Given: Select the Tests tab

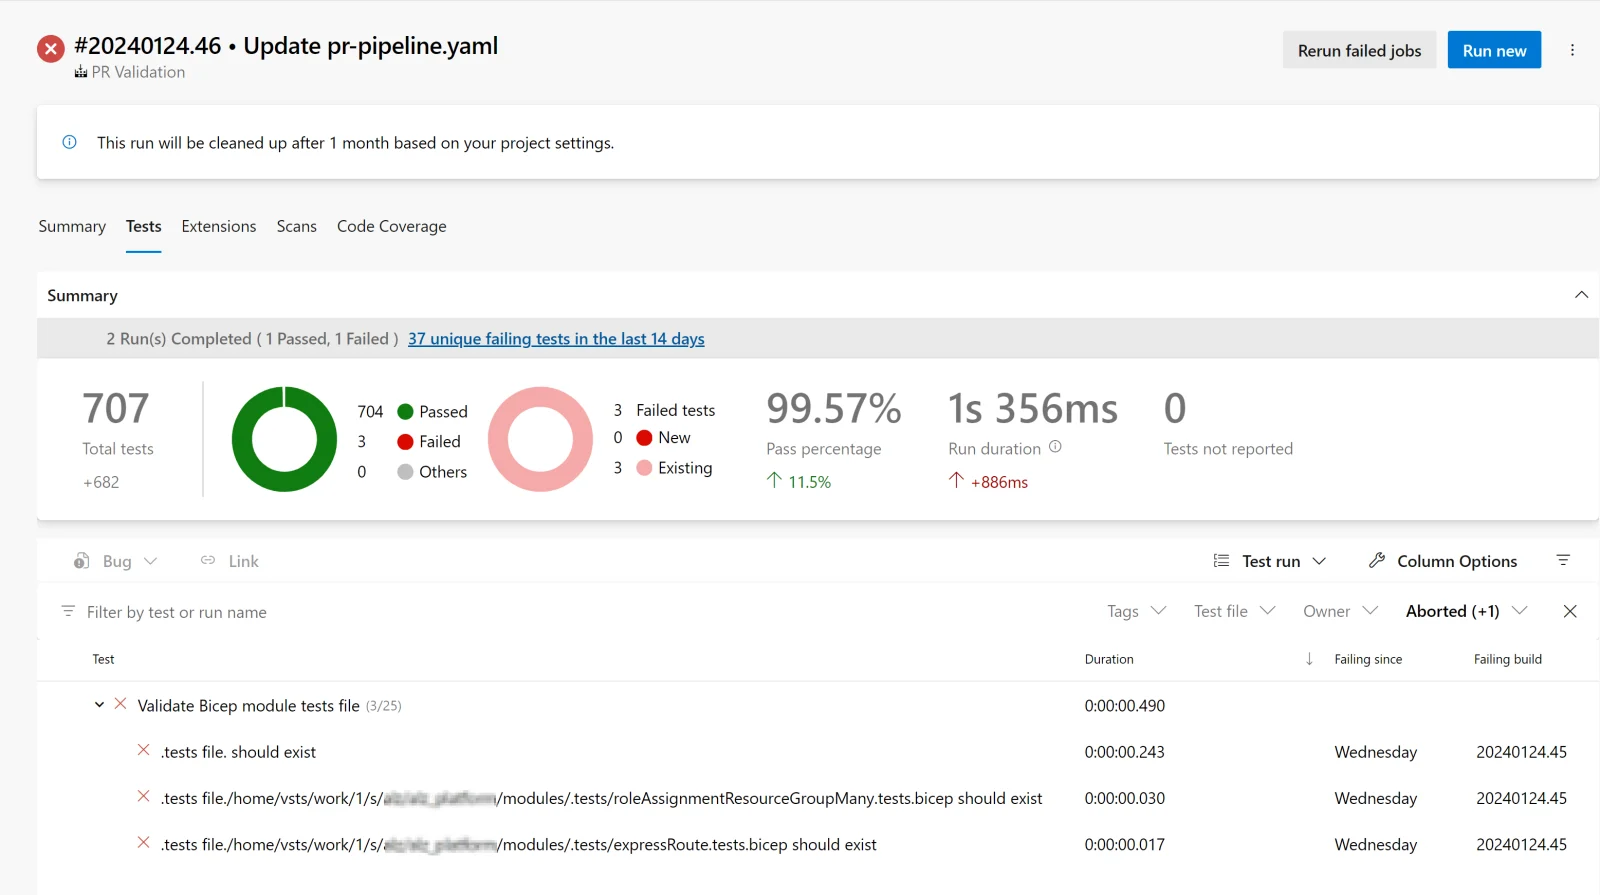Looking at the screenshot, I should (144, 226).
